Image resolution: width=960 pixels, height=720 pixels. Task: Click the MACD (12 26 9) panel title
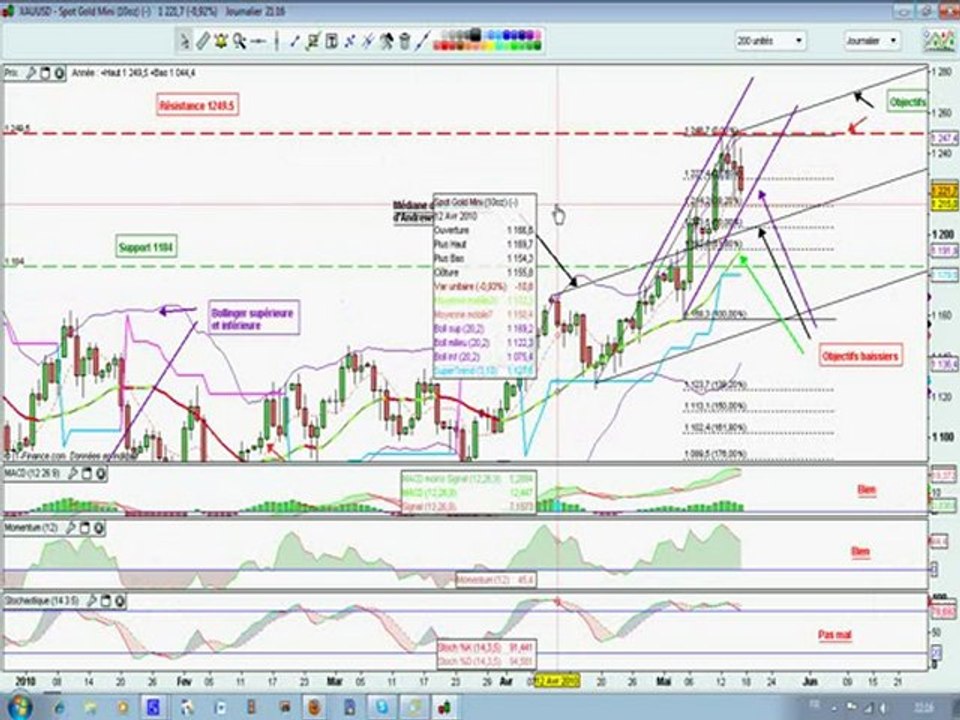[33, 473]
